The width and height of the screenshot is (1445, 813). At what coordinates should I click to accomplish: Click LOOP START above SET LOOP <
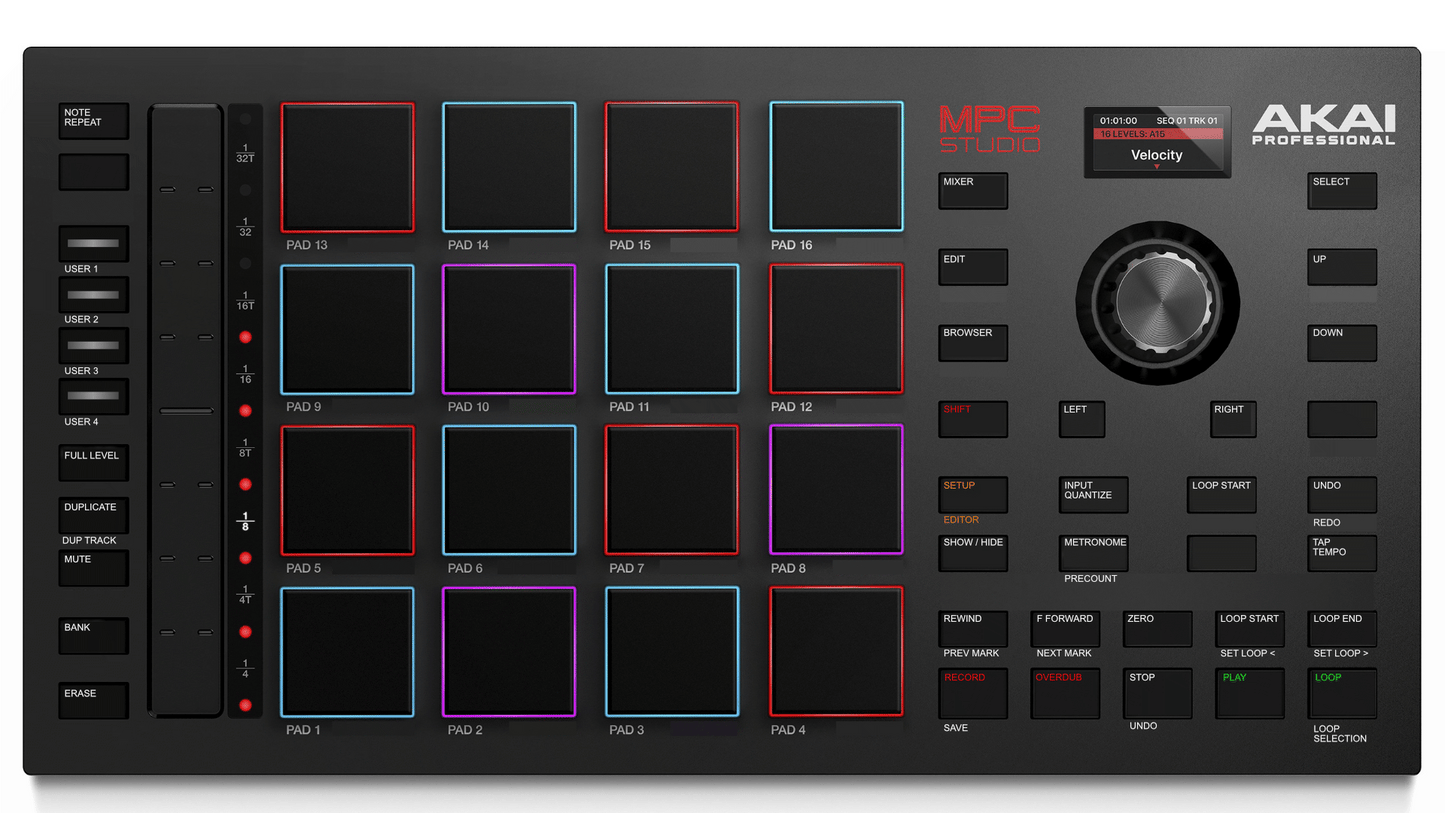coord(1250,629)
